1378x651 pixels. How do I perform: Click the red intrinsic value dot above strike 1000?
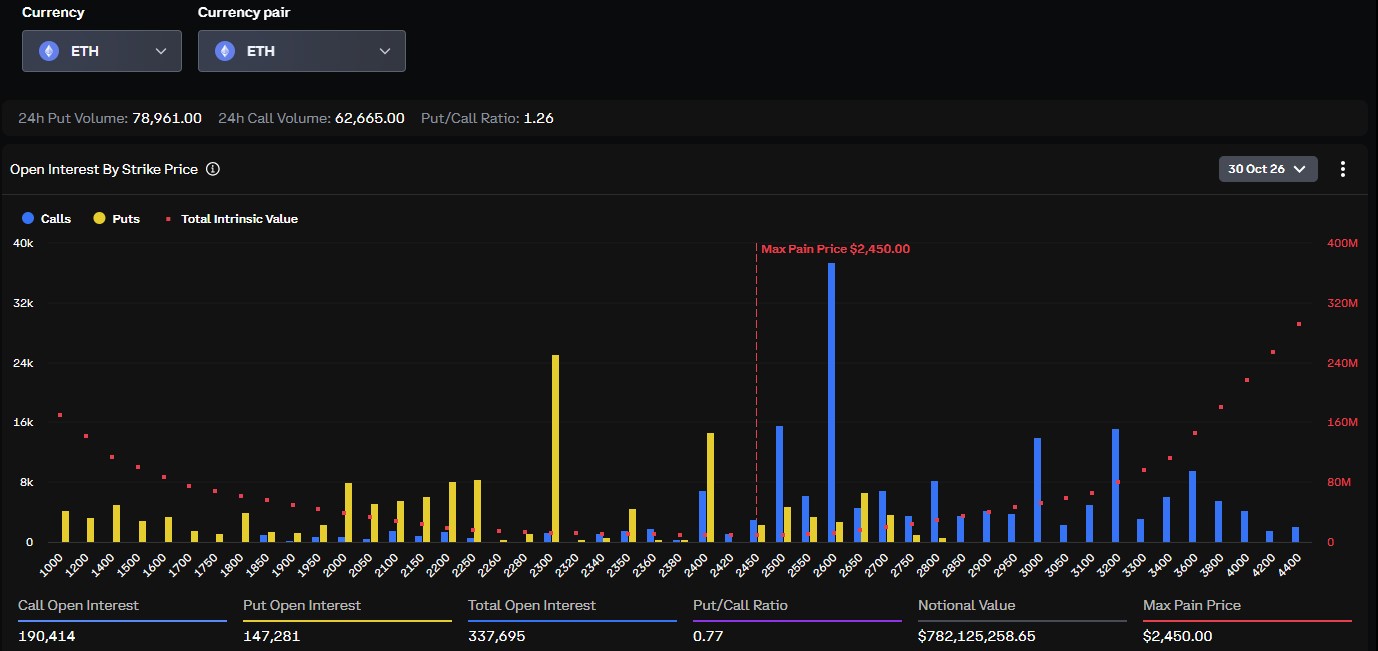click(x=60, y=415)
